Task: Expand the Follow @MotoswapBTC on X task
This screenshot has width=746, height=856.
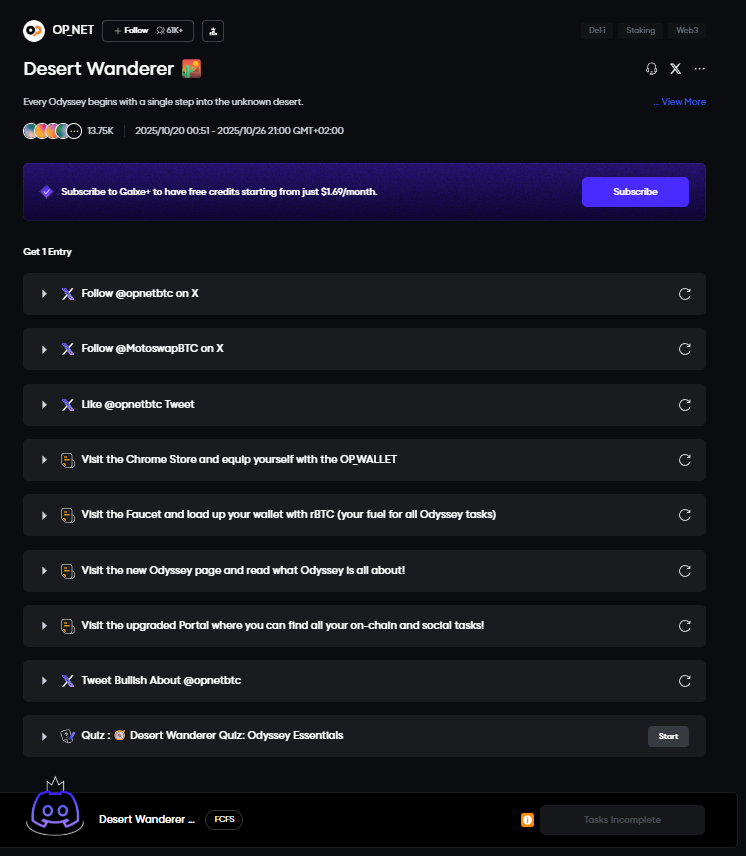Action: 45,349
